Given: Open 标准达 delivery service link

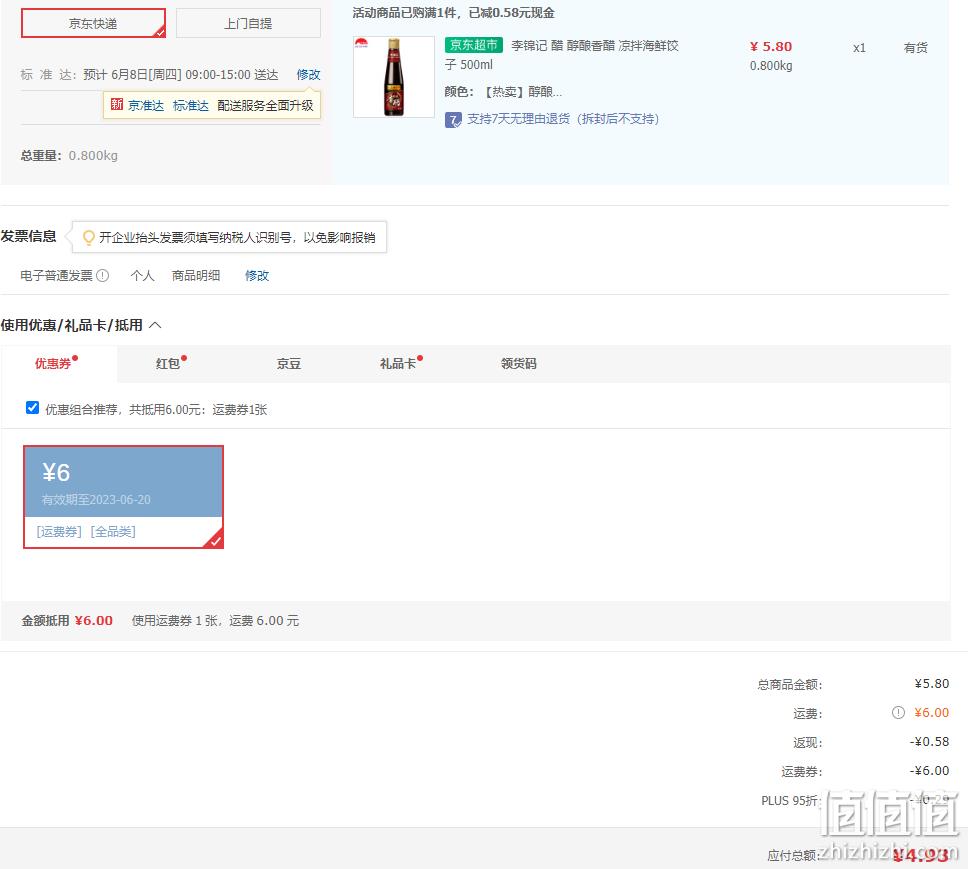Looking at the screenshot, I should point(191,106).
